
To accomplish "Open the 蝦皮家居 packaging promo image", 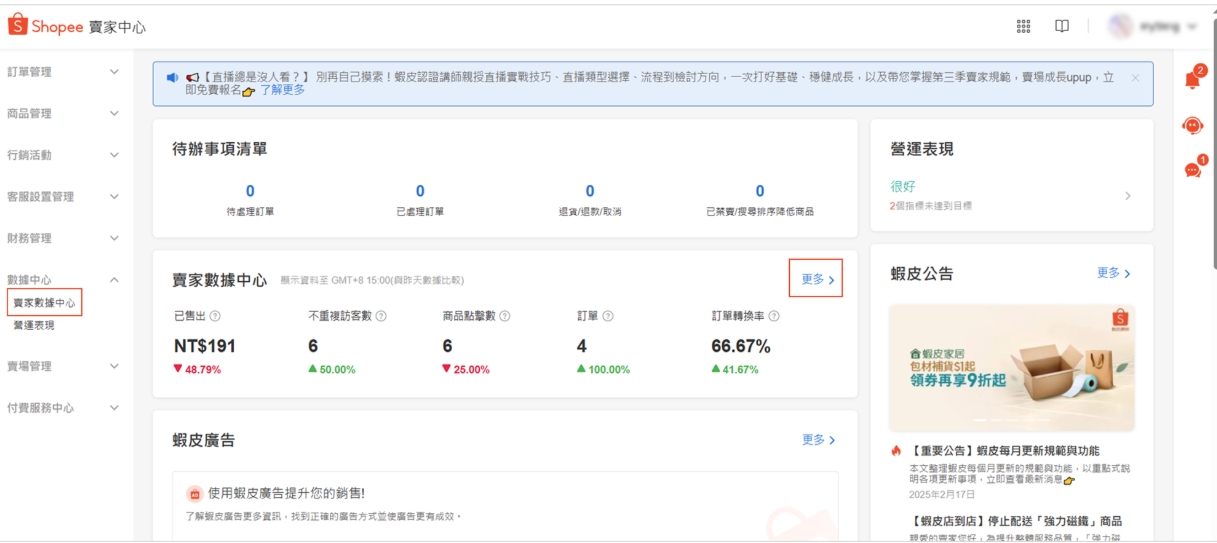I will pos(1011,369).
